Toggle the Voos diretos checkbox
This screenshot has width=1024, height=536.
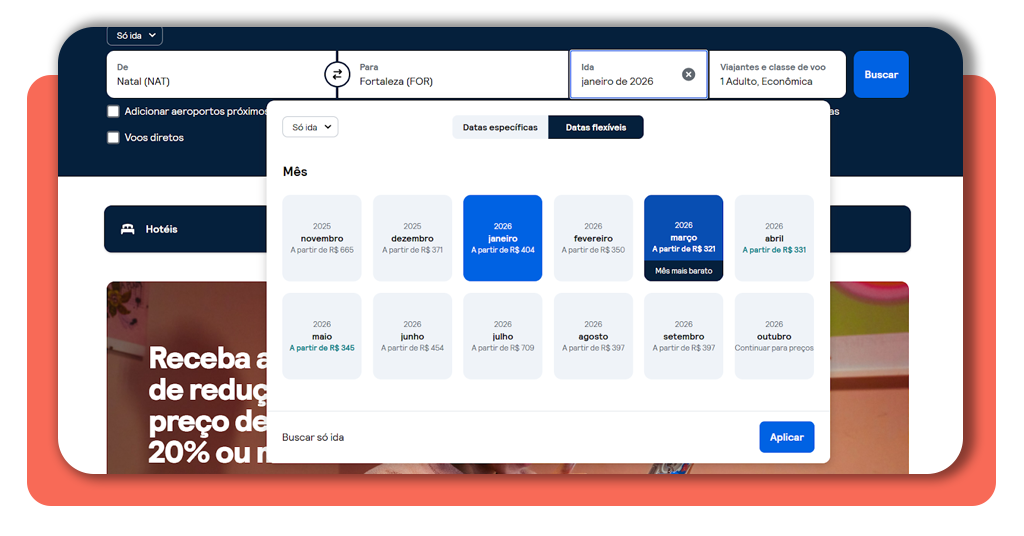click(113, 137)
